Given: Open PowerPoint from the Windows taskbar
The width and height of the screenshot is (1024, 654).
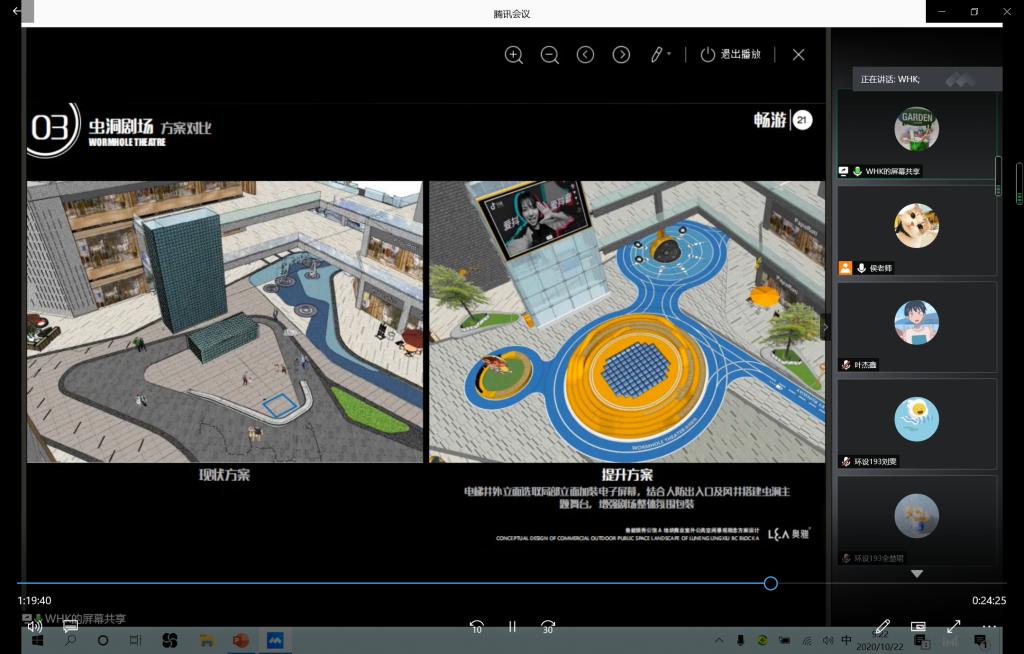Looking at the screenshot, I should click(240, 640).
